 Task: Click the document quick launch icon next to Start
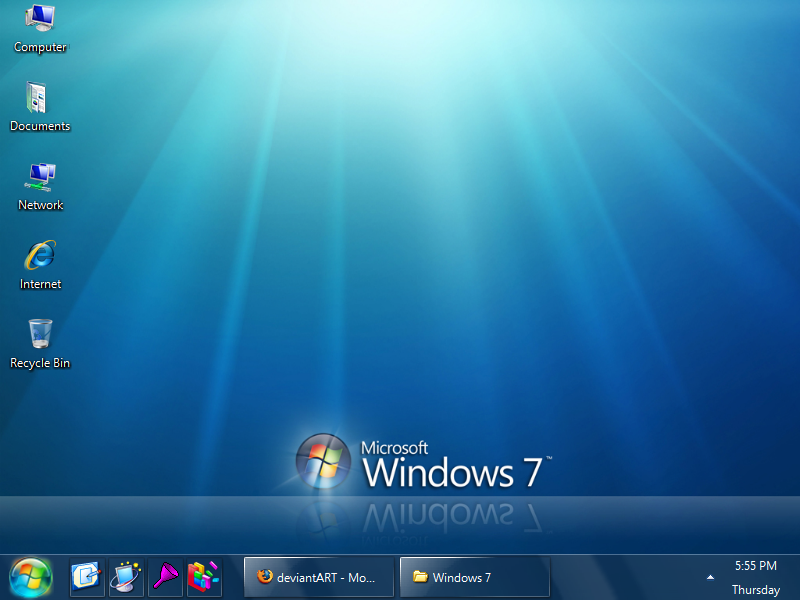pos(86,577)
